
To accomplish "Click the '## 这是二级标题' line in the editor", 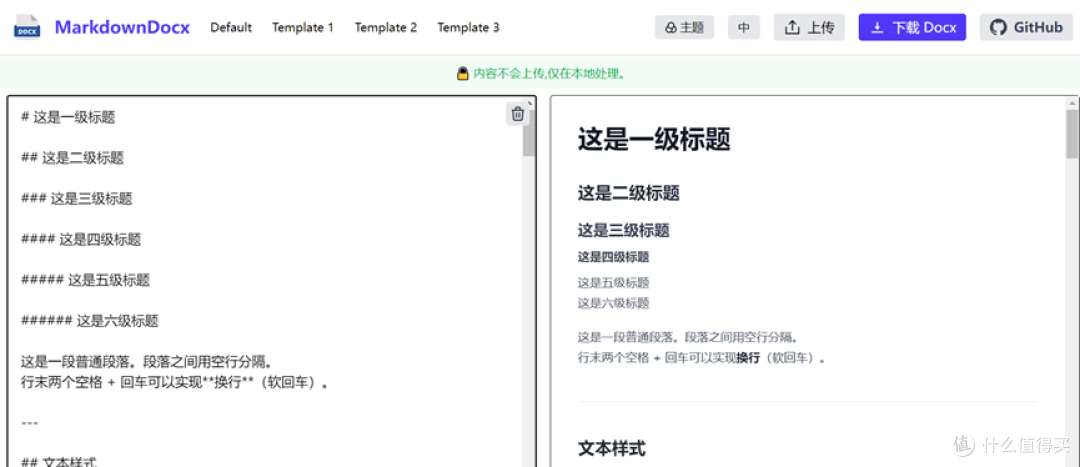I will [x=72, y=158].
